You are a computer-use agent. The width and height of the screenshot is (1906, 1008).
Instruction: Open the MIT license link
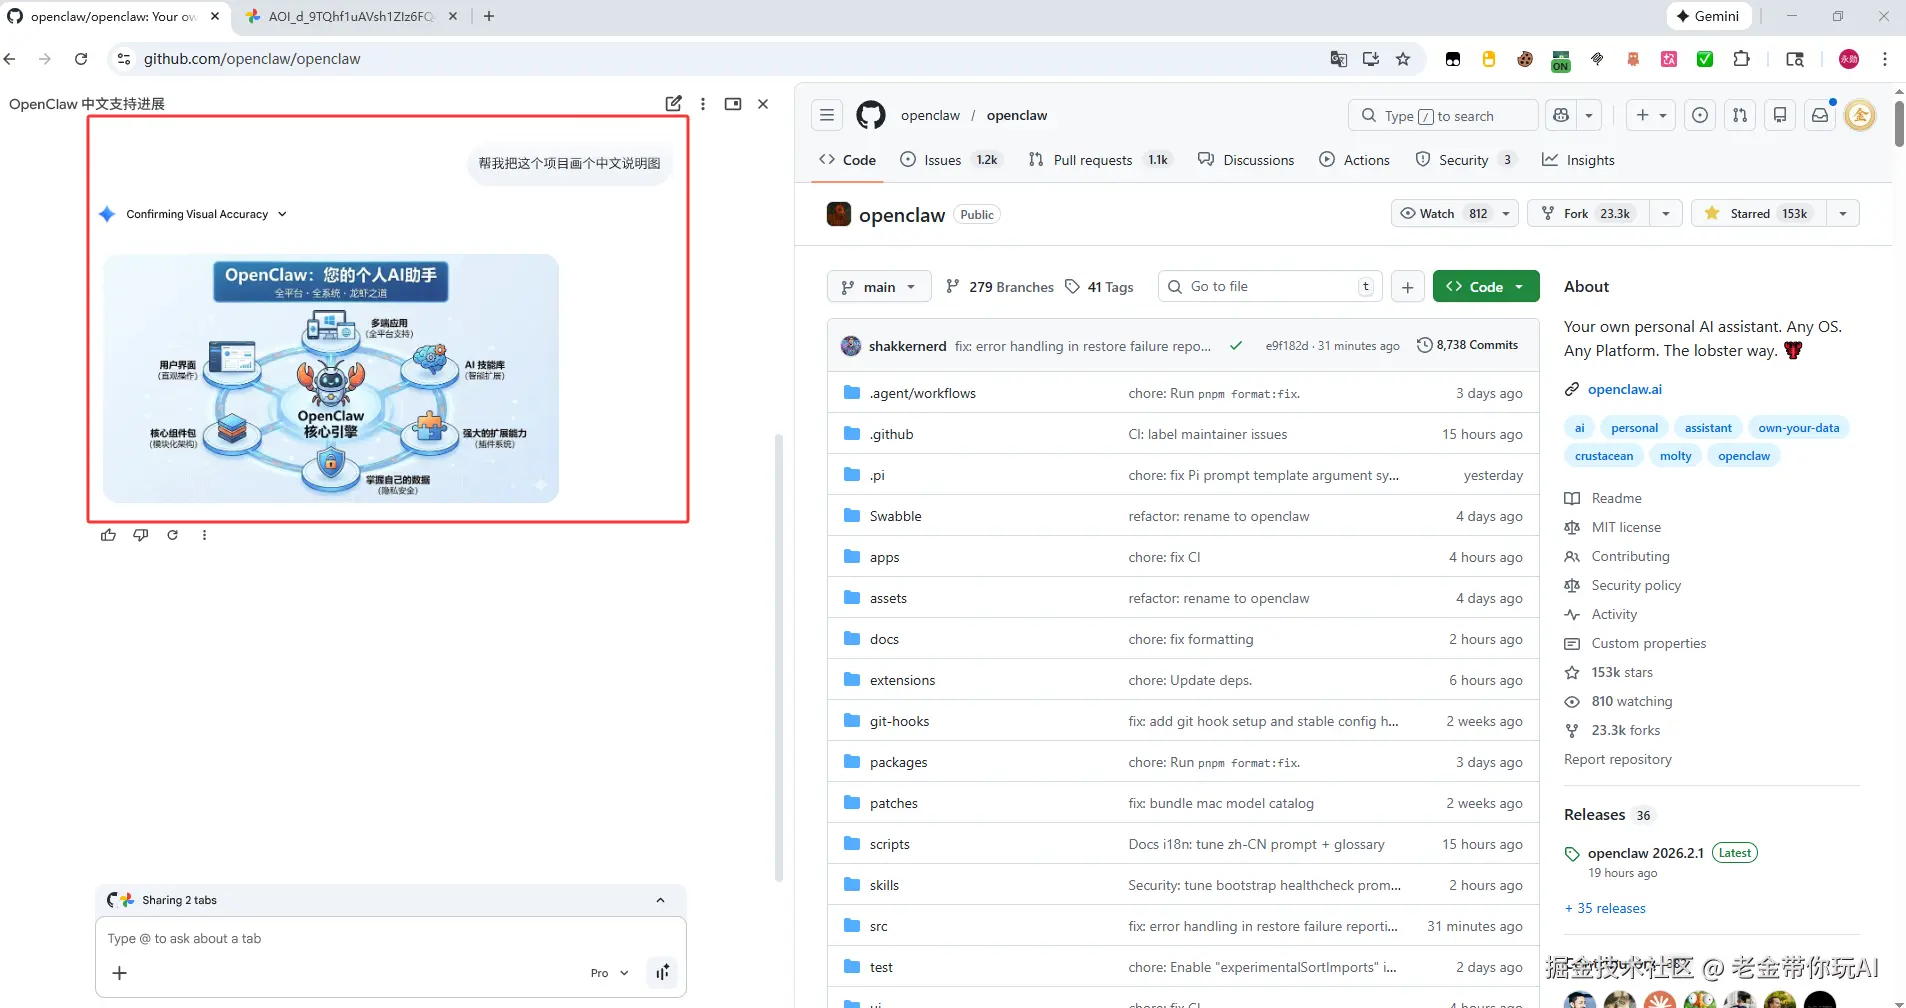pos(1626,527)
